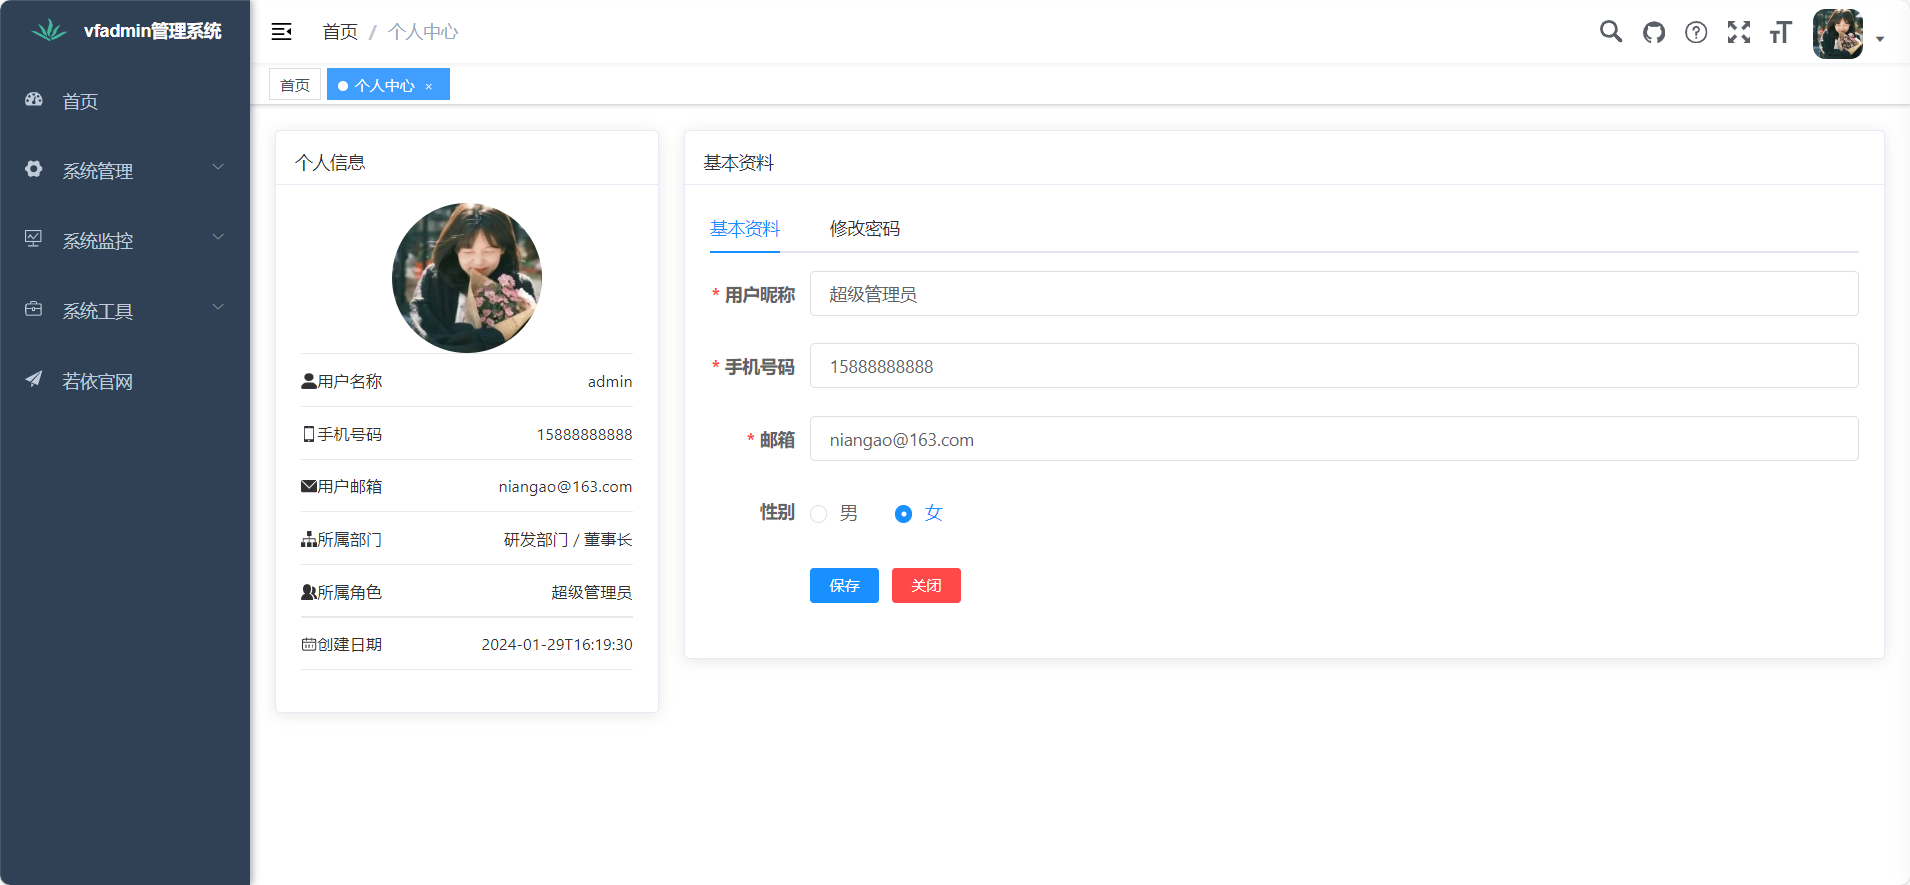Viewport: 1910px width, 885px height.
Task: Click the help documentation question icon
Action: click(1696, 32)
